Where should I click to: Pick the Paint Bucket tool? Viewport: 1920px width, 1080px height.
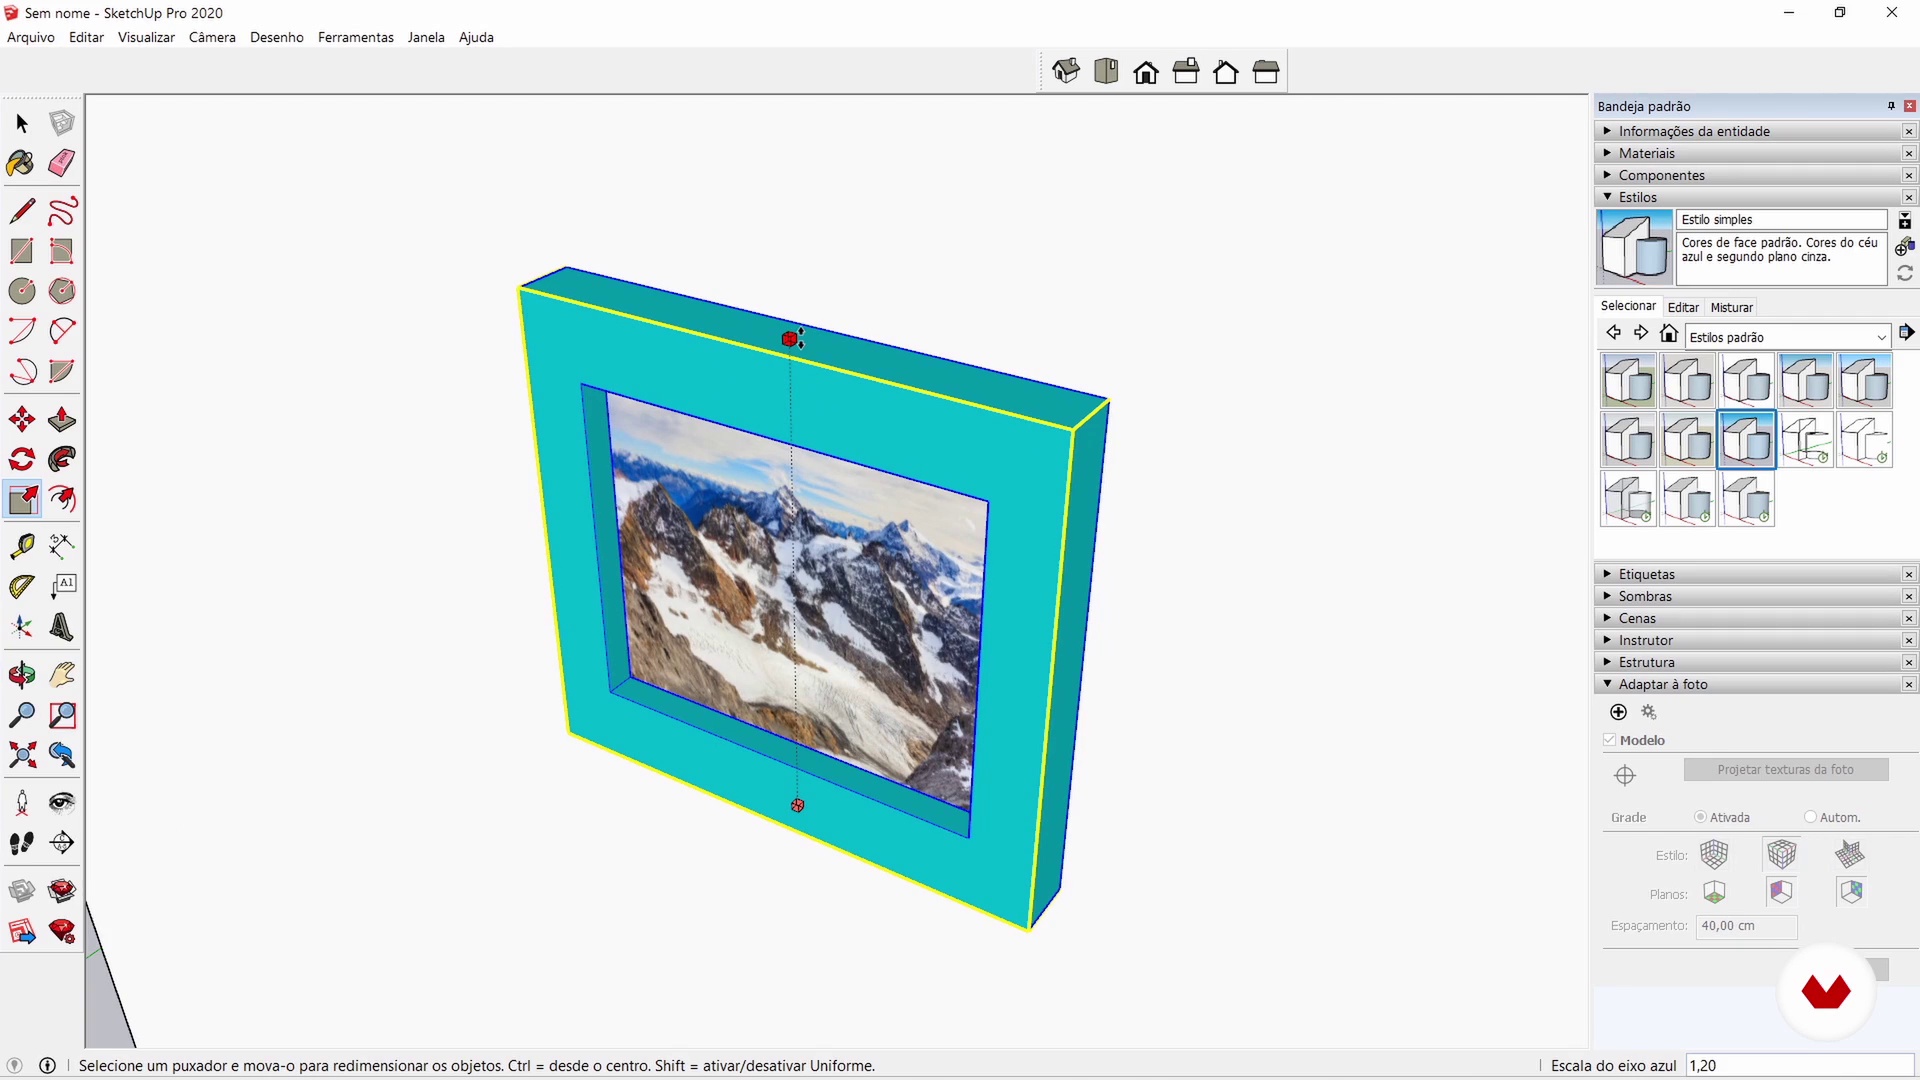[x=22, y=163]
